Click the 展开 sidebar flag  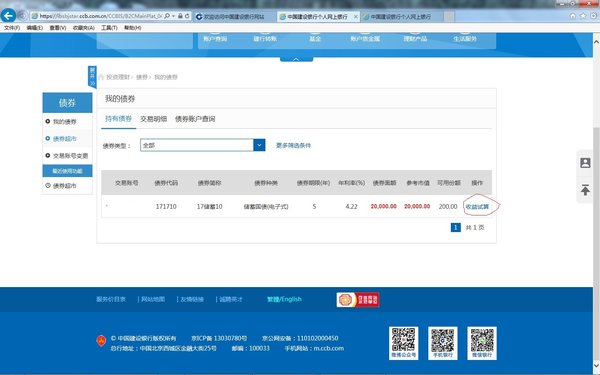pyautogui.click(x=92, y=77)
